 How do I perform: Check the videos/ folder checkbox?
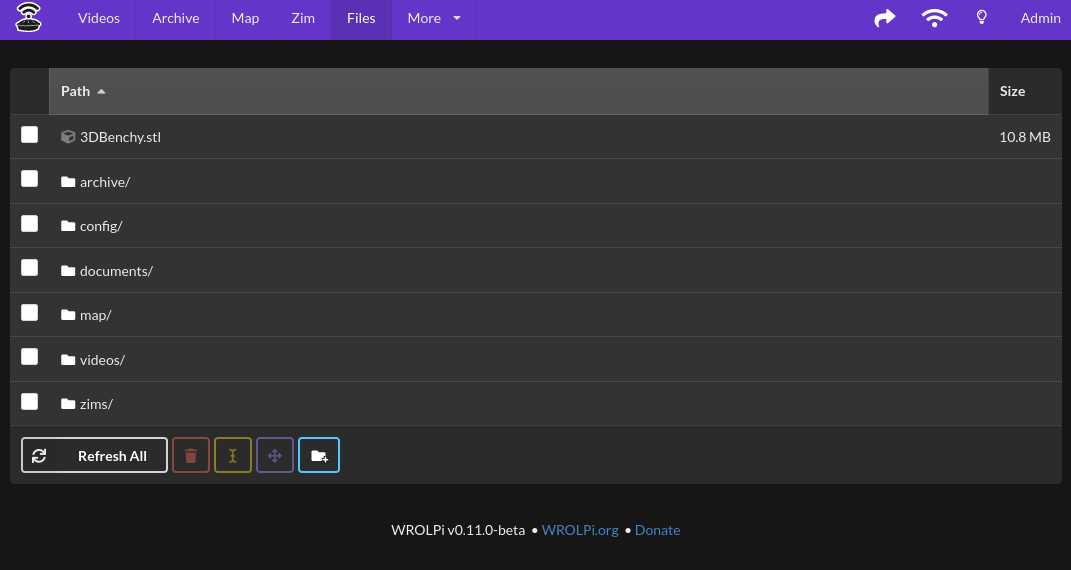click(30, 357)
